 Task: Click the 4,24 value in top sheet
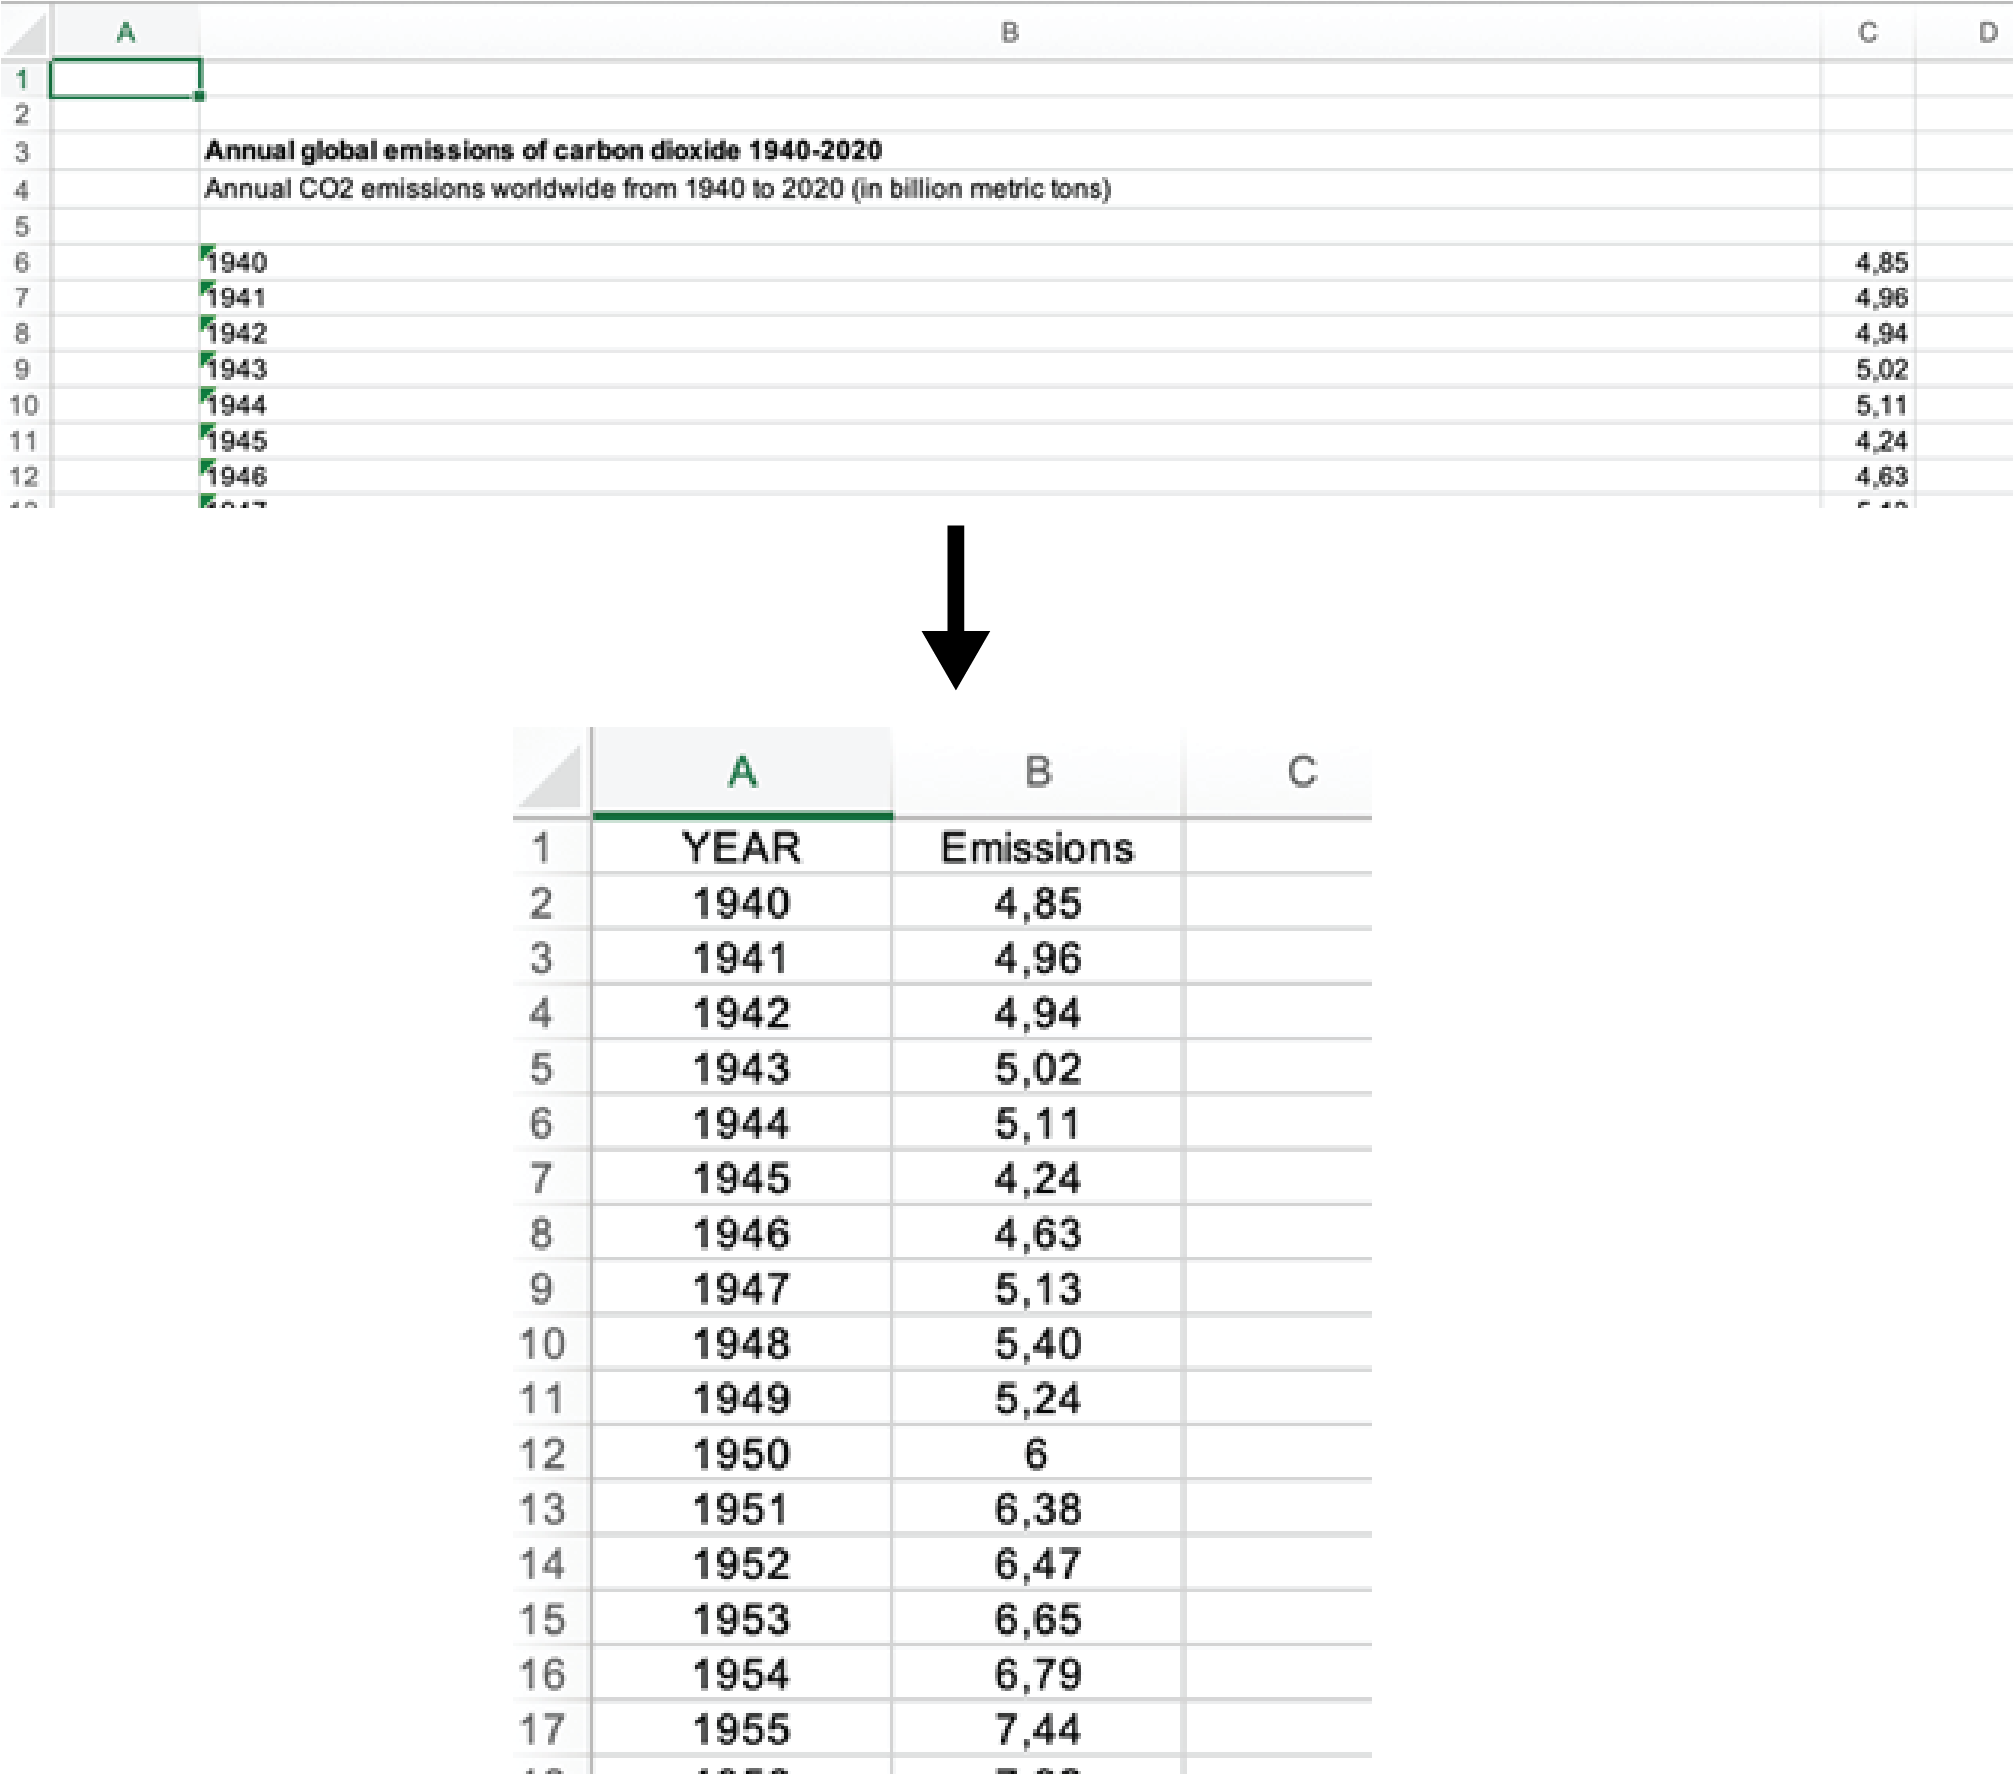click(x=1880, y=441)
